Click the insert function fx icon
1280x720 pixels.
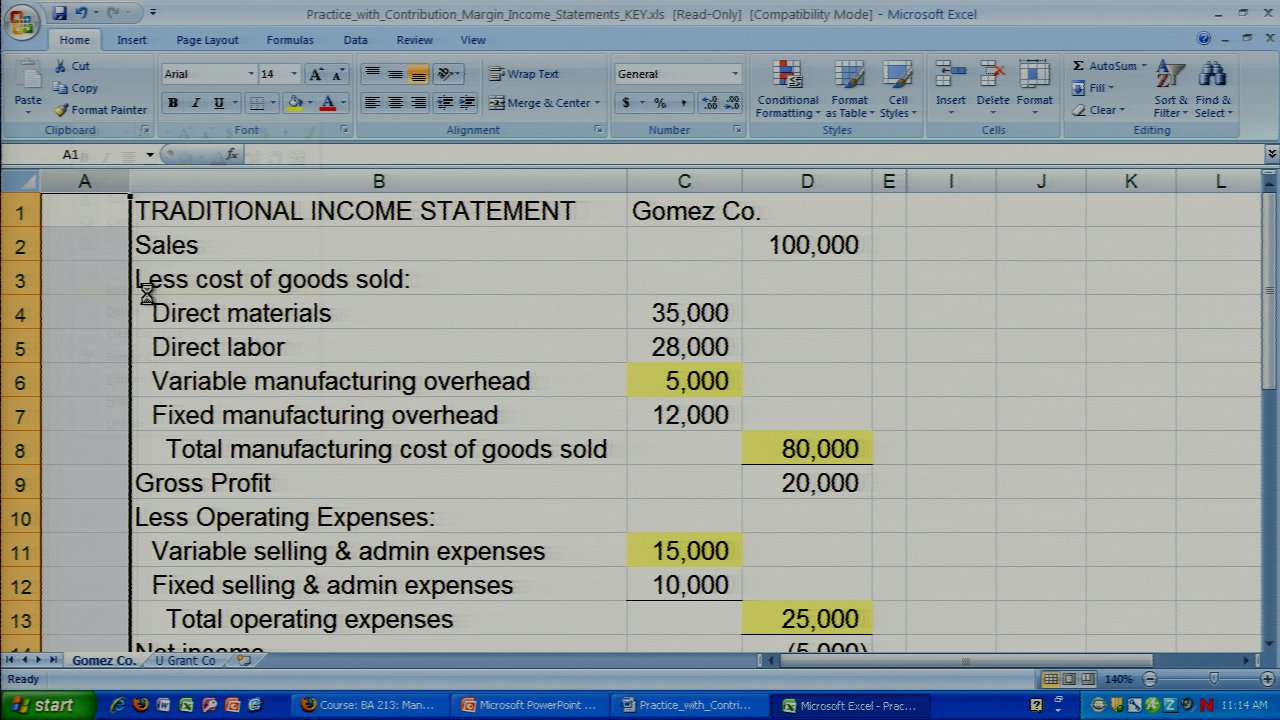(x=232, y=154)
